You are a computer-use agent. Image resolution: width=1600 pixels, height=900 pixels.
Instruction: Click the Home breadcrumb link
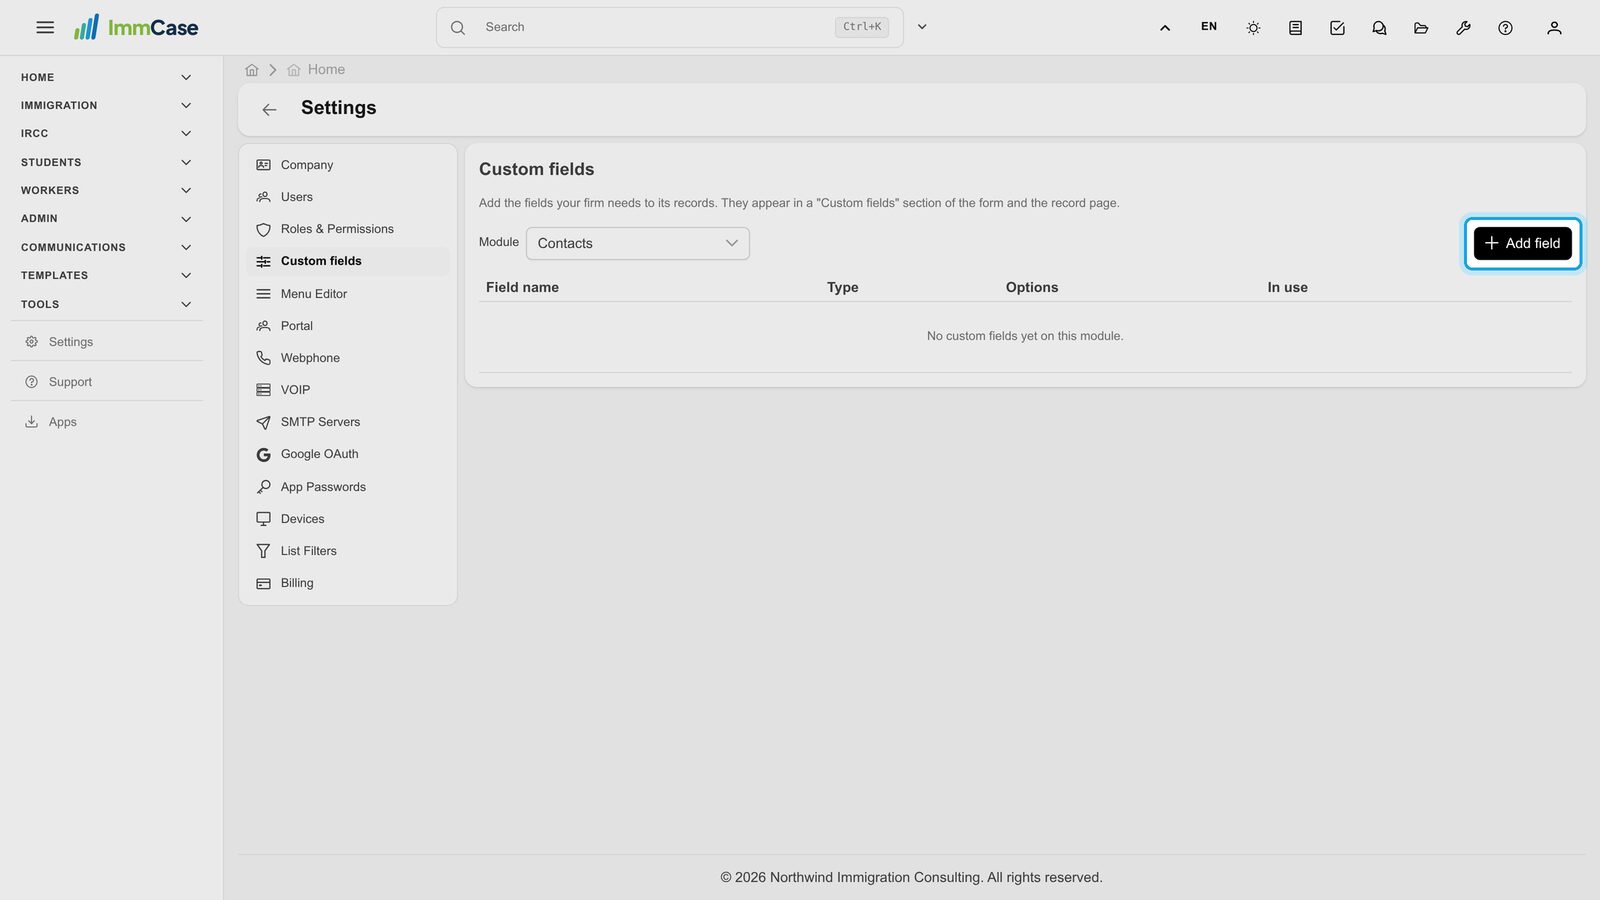(316, 70)
